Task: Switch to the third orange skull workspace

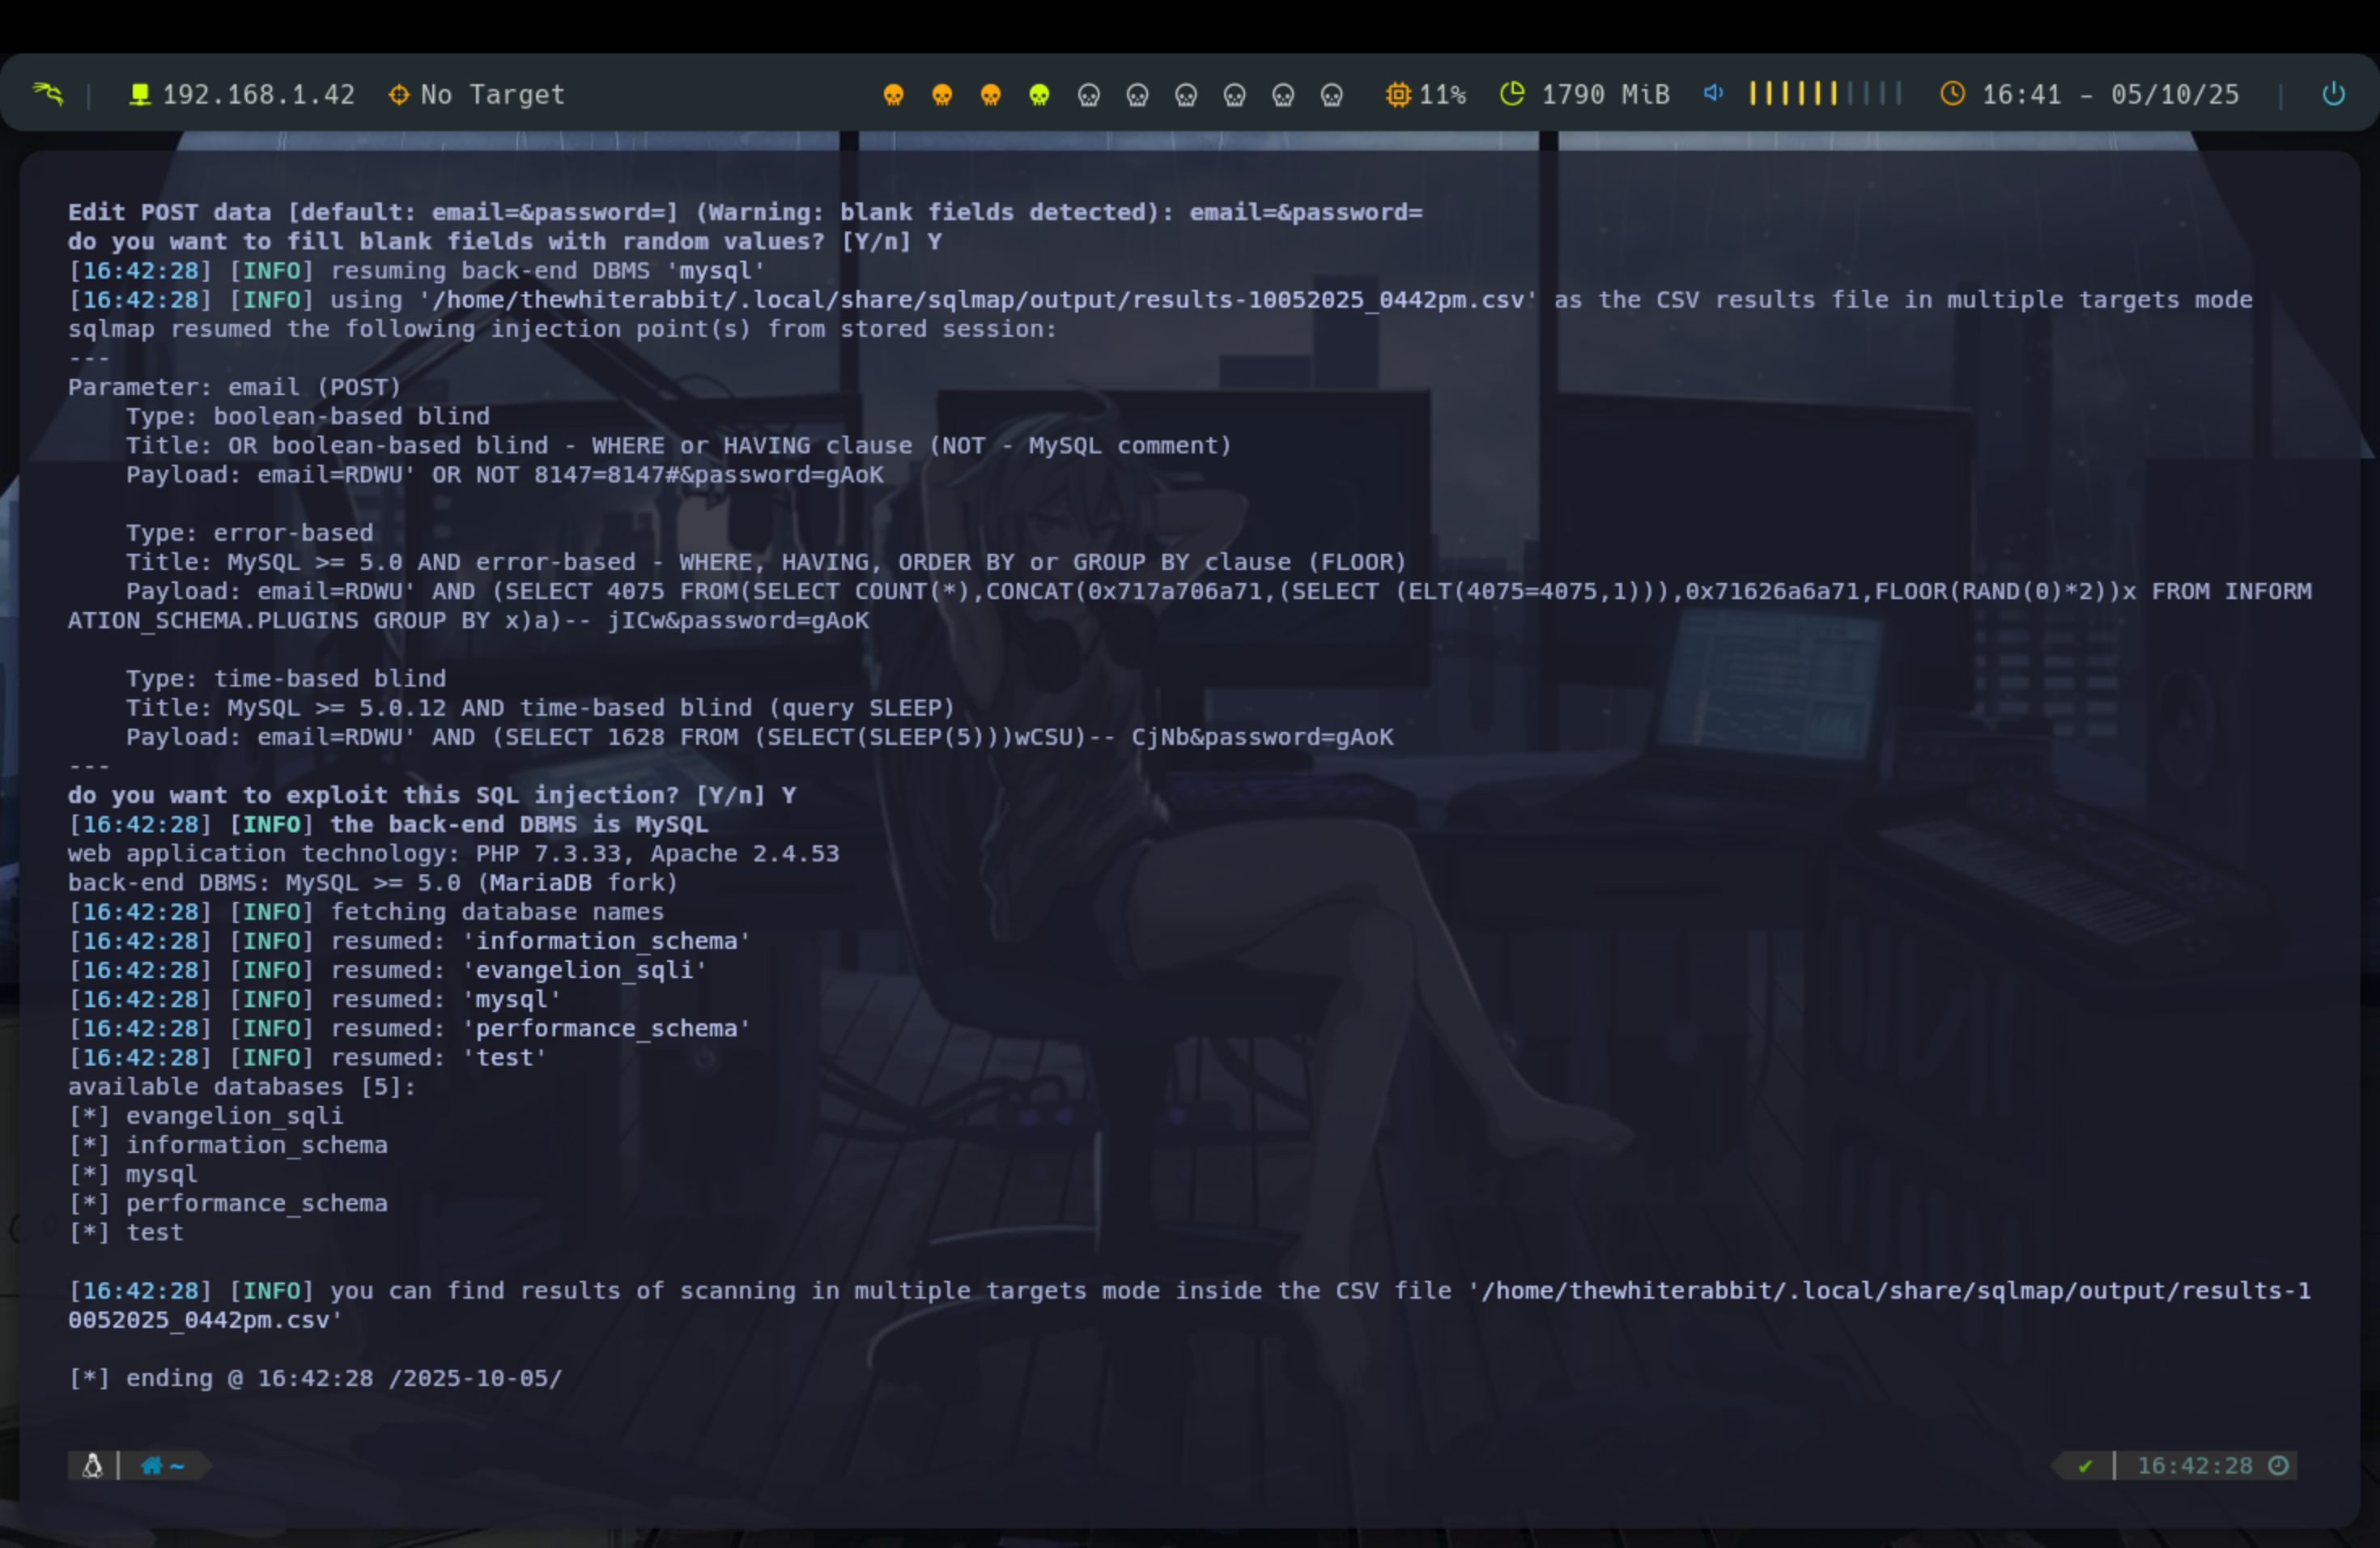Action: (990, 95)
